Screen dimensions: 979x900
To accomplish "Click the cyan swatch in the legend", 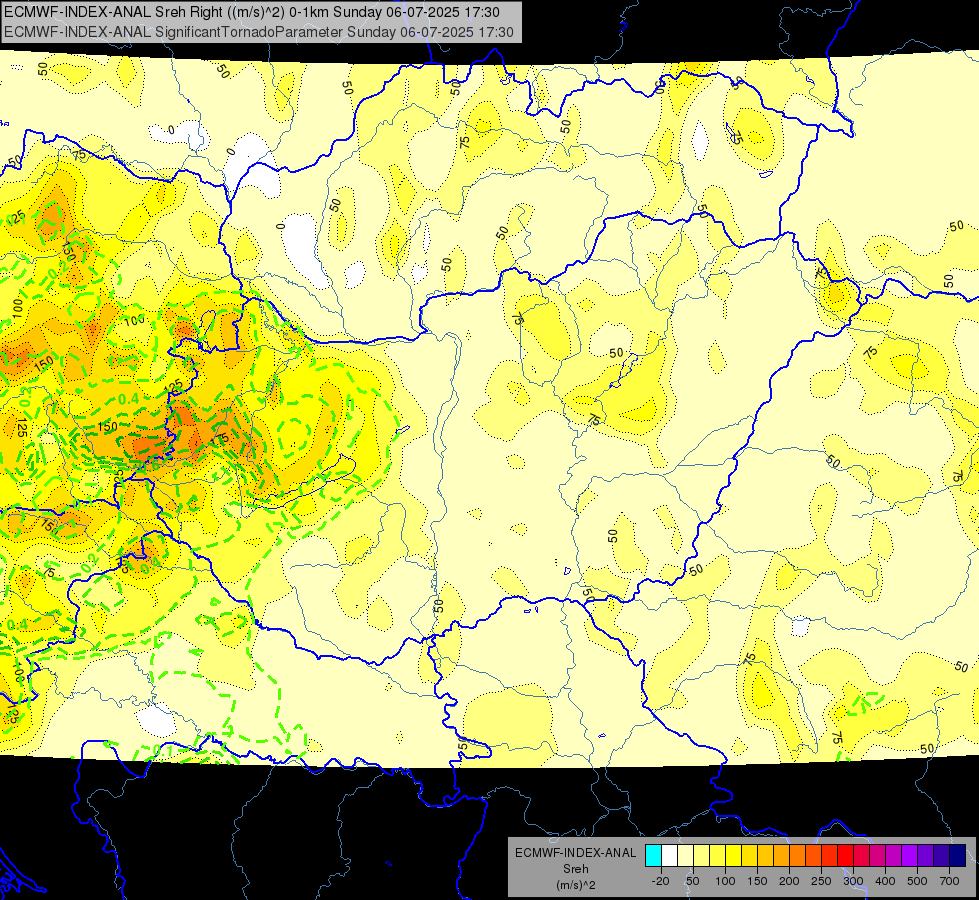I will [653, 856].
